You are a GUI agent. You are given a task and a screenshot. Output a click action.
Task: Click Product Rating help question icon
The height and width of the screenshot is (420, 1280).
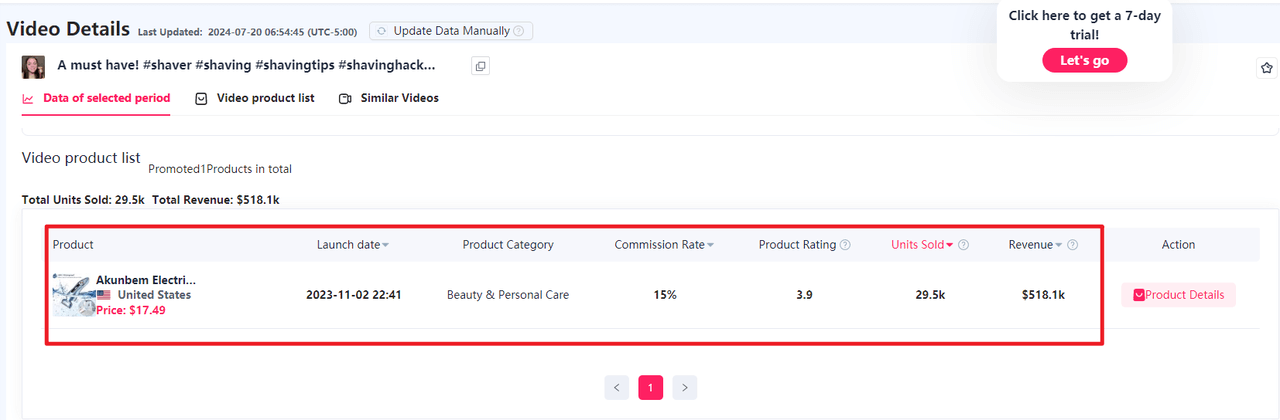pos(845,245)
